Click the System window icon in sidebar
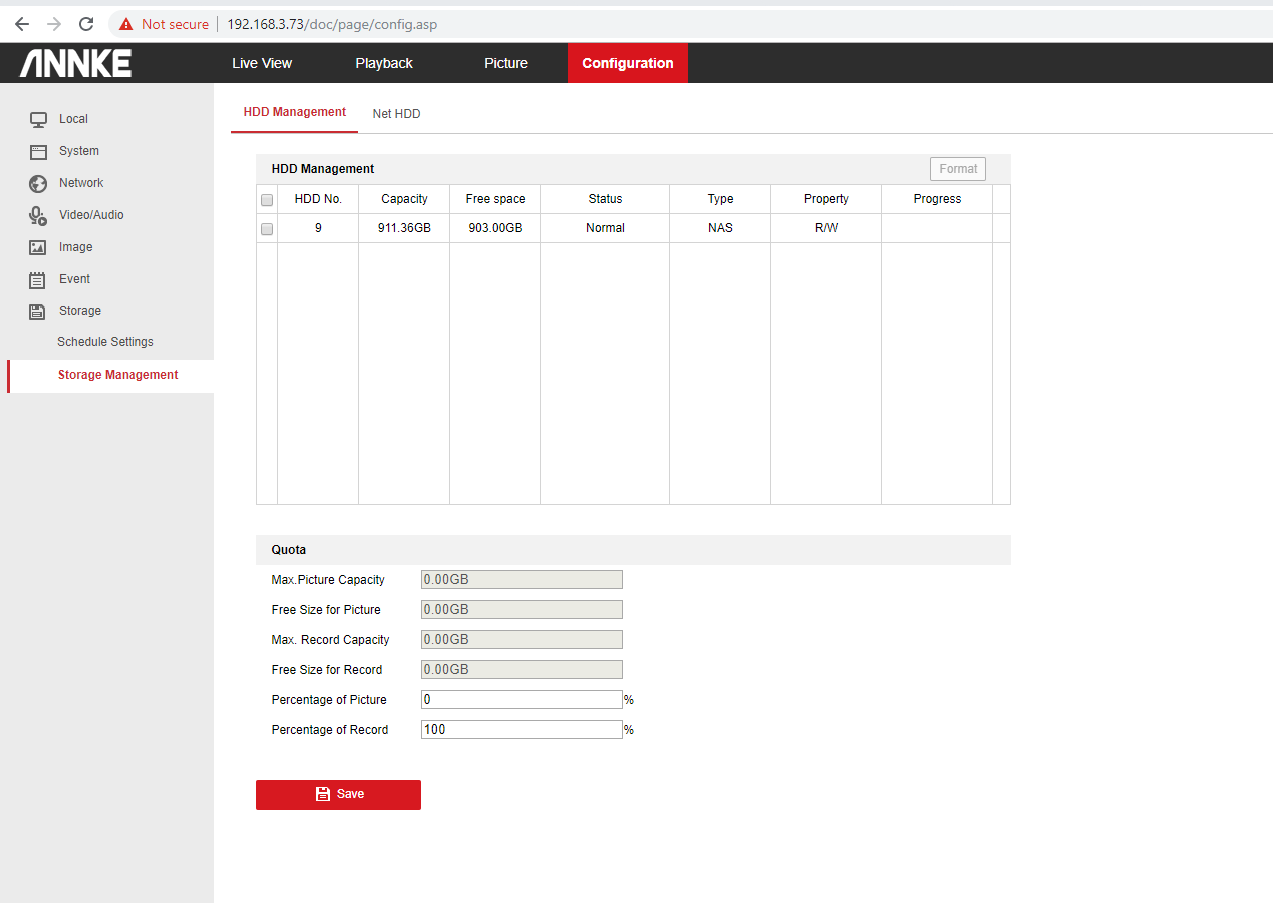The image size is (1273, 903). [x=38, y=151]
